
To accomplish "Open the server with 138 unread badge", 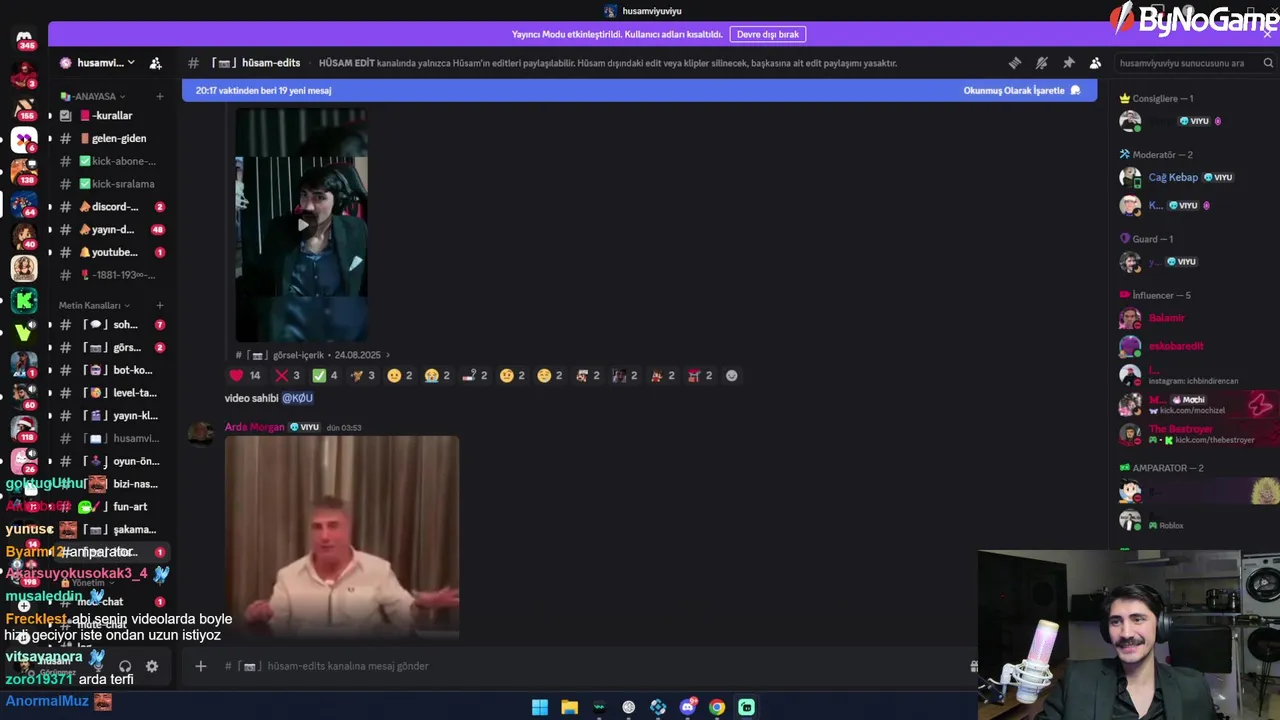I will (x=24, y=171).
